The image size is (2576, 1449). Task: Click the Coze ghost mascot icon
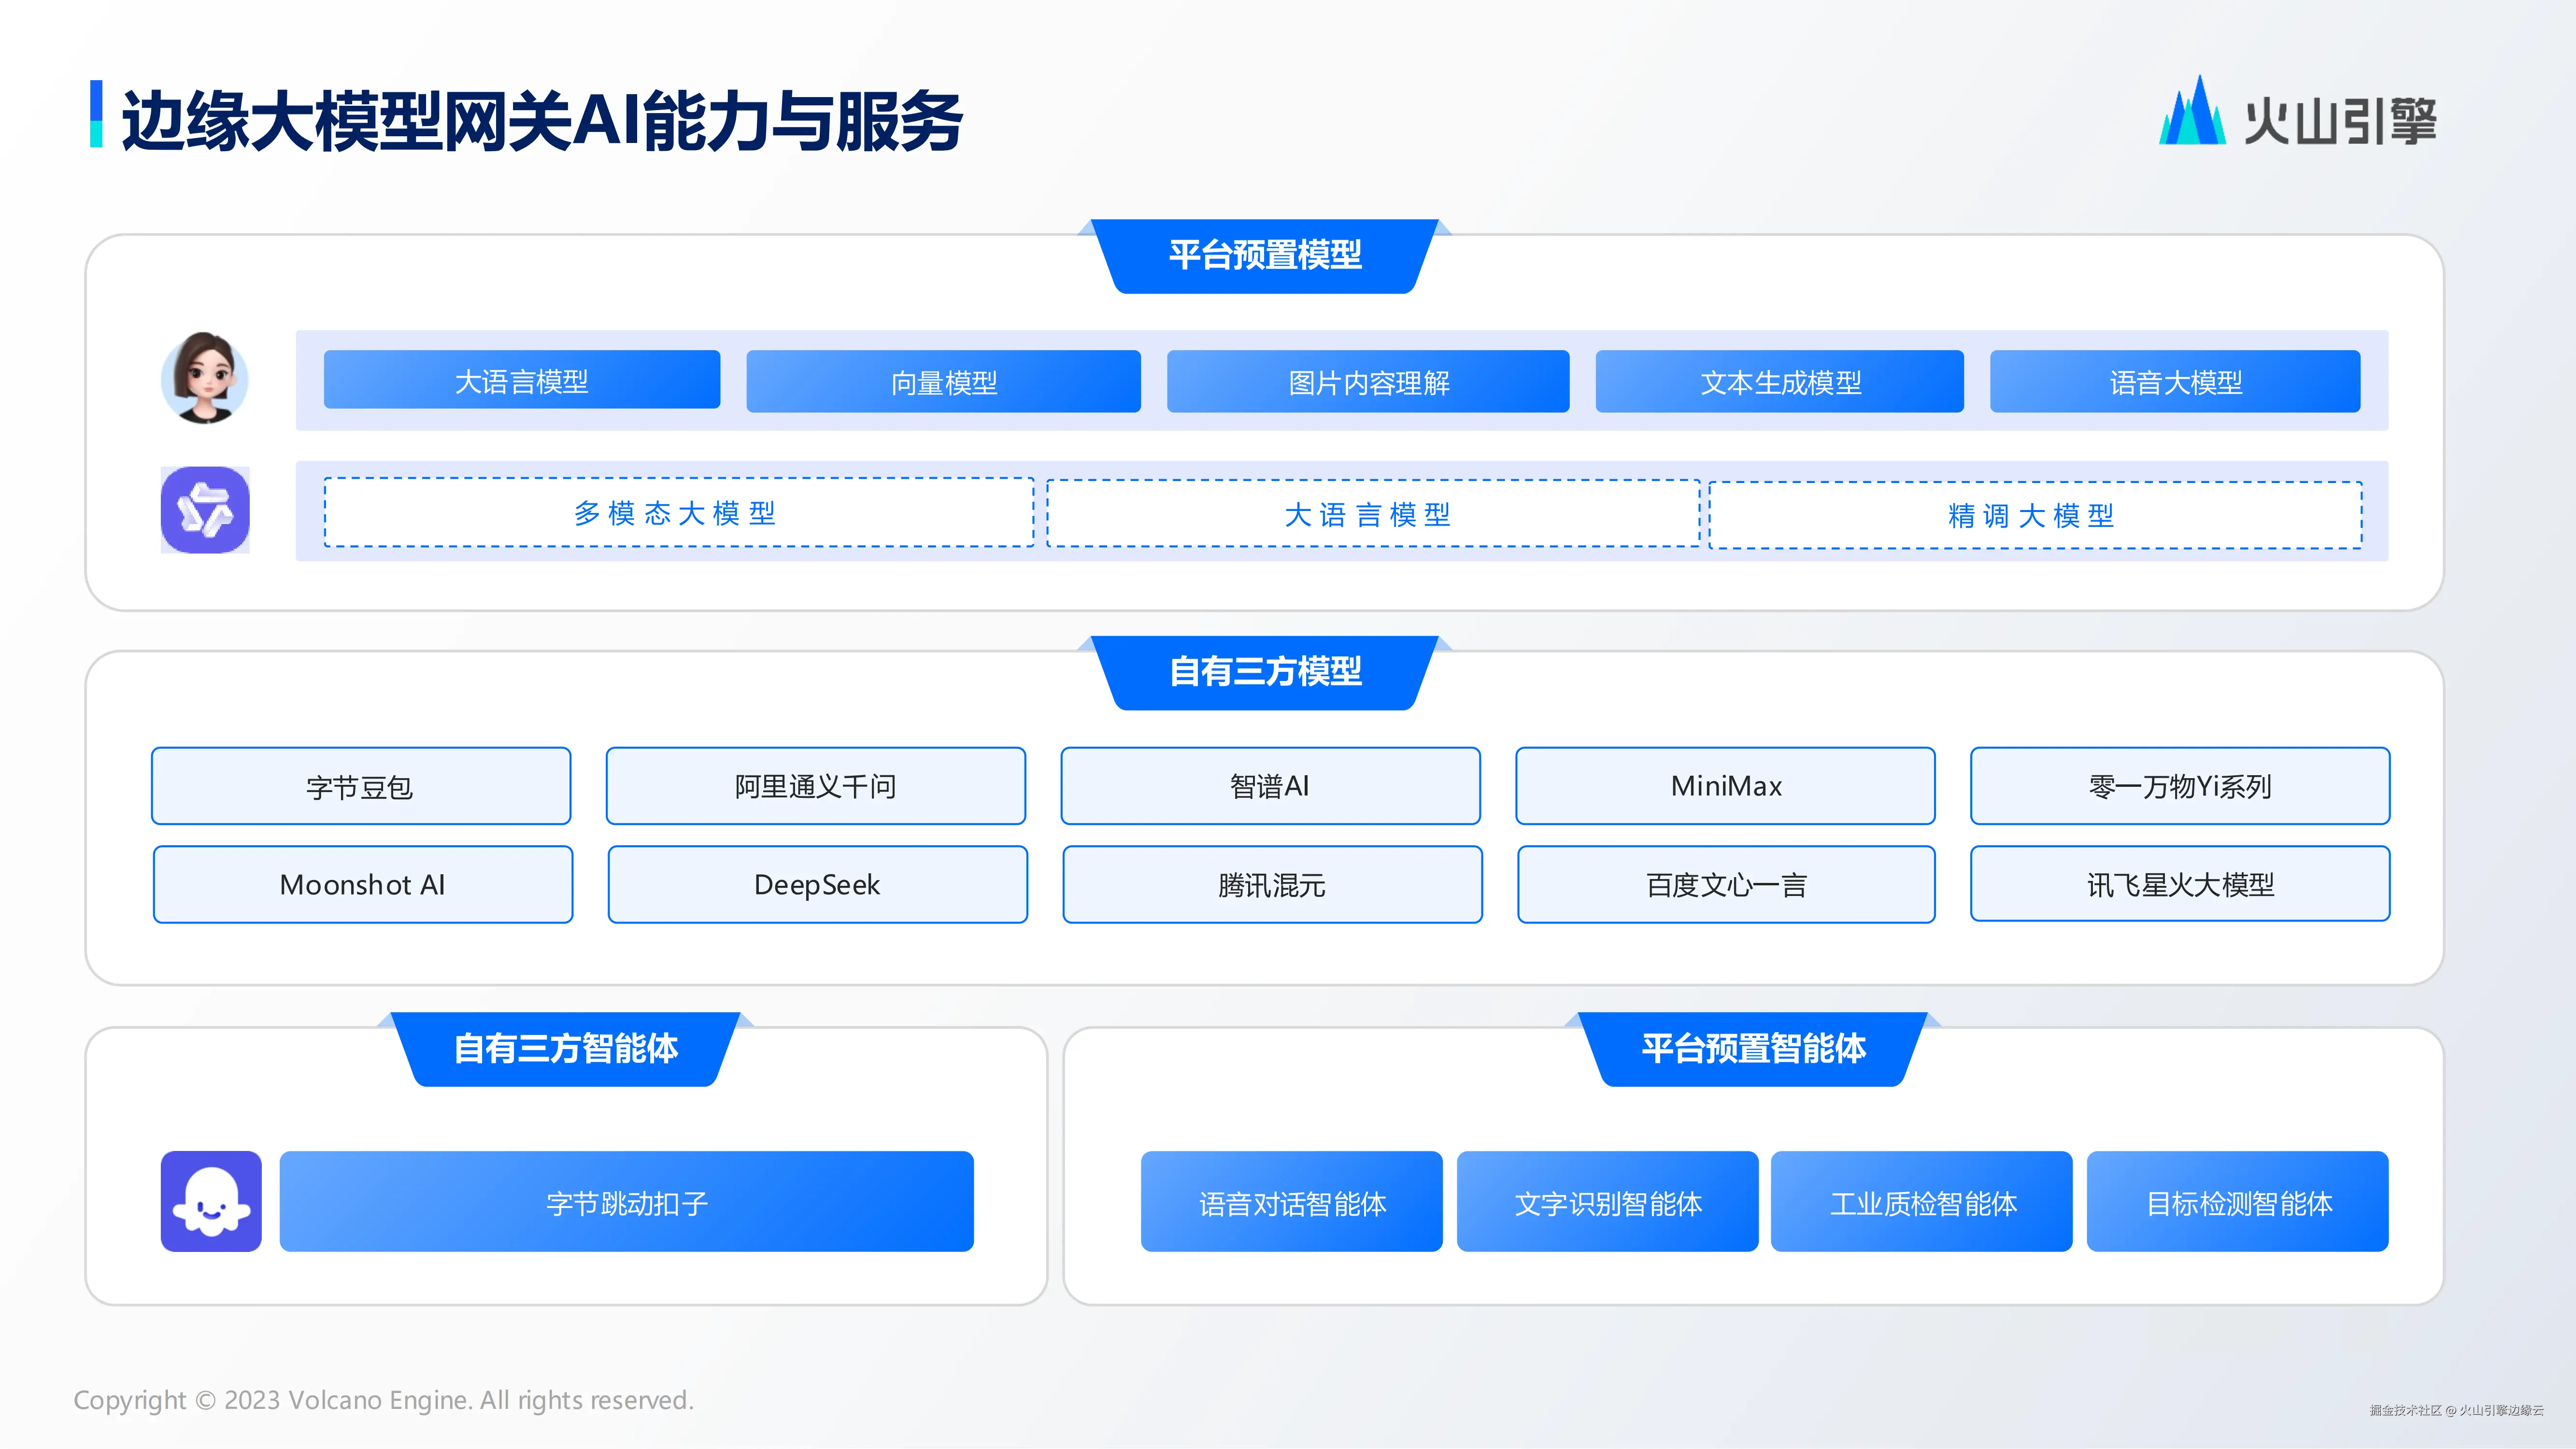click(211, 1201)
